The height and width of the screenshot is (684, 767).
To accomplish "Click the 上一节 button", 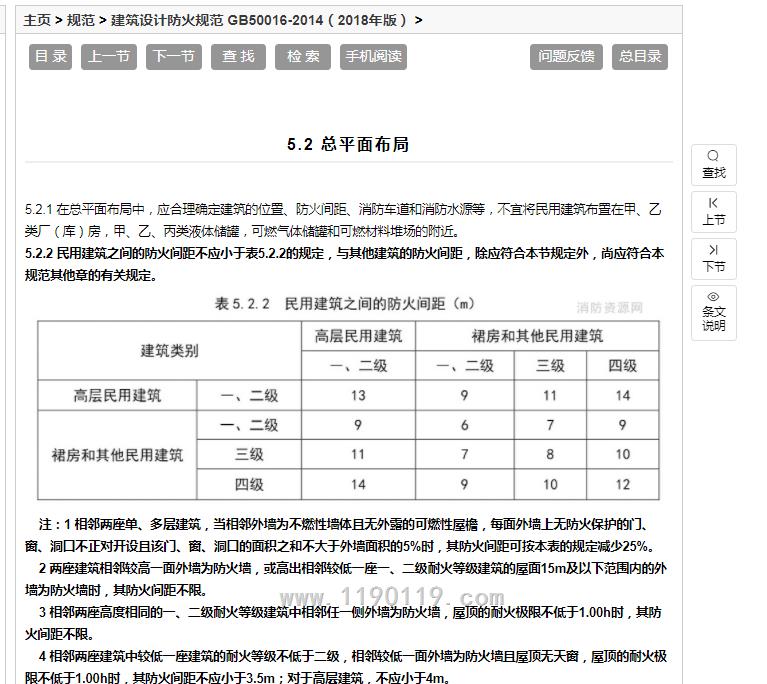I will [x=109, y=57].
